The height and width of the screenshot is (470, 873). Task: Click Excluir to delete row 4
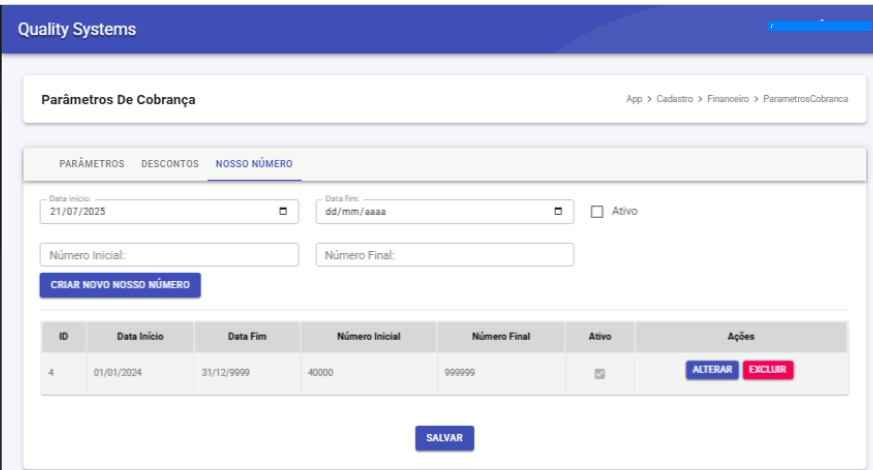pos(768,370)
